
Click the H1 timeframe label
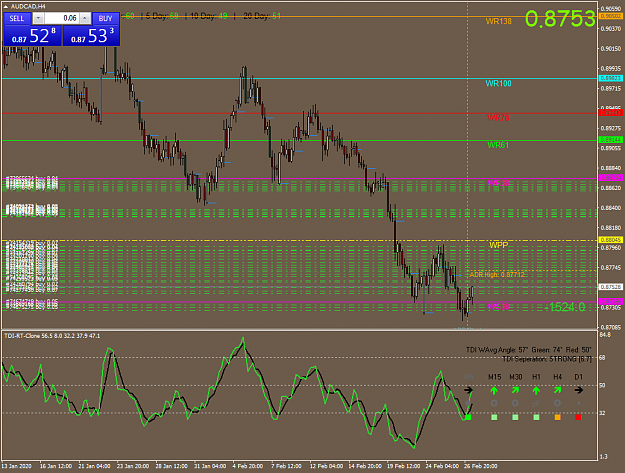(x=537, y=377)
